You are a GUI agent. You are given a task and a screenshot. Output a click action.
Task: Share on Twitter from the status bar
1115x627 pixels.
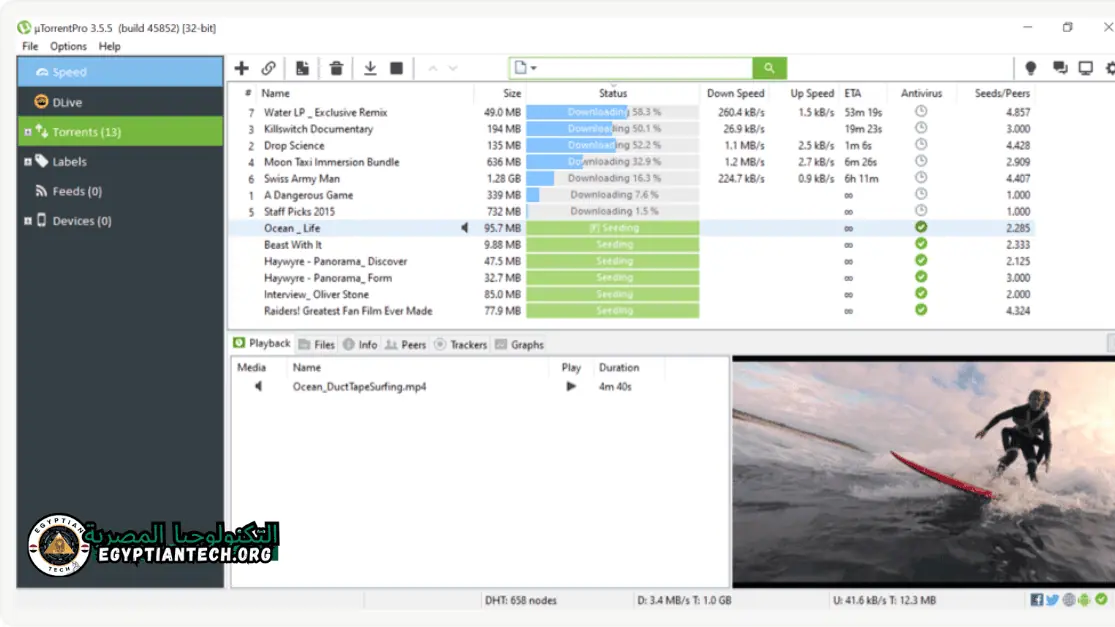[x=1052, y=600]
